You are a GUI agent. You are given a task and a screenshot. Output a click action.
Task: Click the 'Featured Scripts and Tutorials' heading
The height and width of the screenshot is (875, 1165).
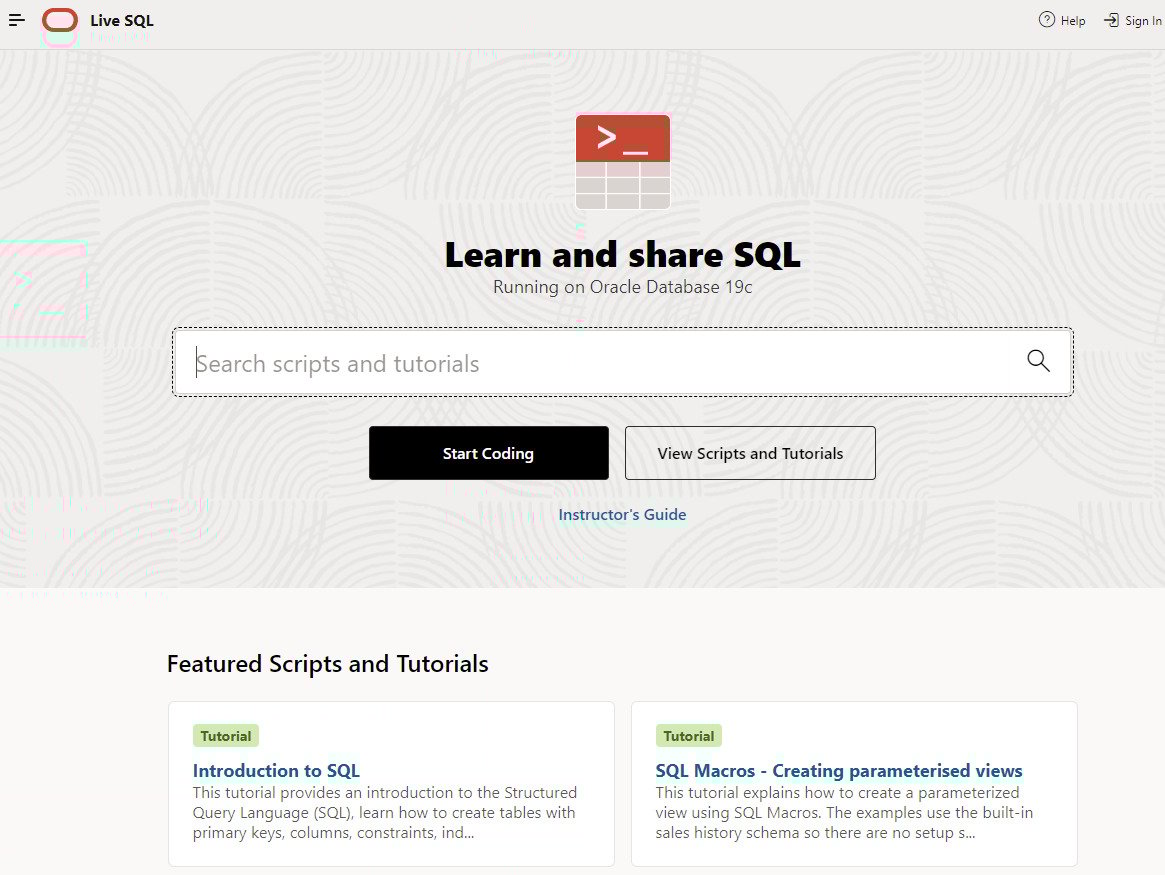[328, 664]
